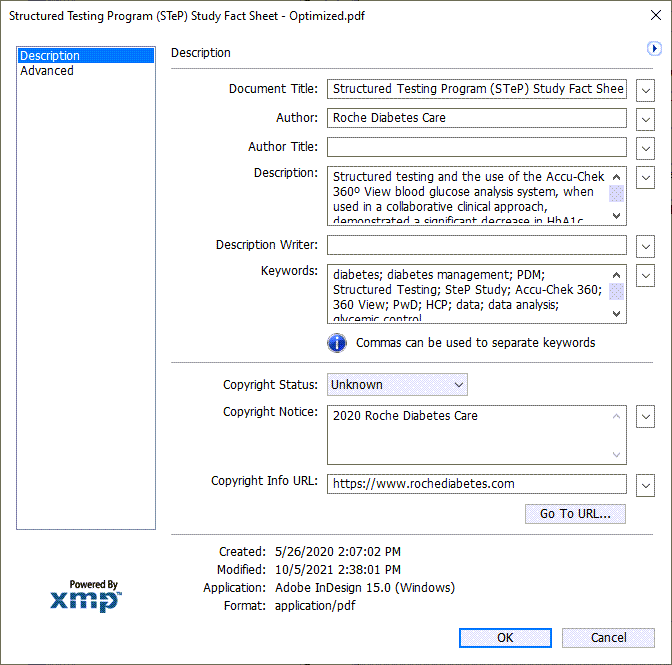Click the Created date 5/26/2020 2:07:02 PM

(338, 551)
